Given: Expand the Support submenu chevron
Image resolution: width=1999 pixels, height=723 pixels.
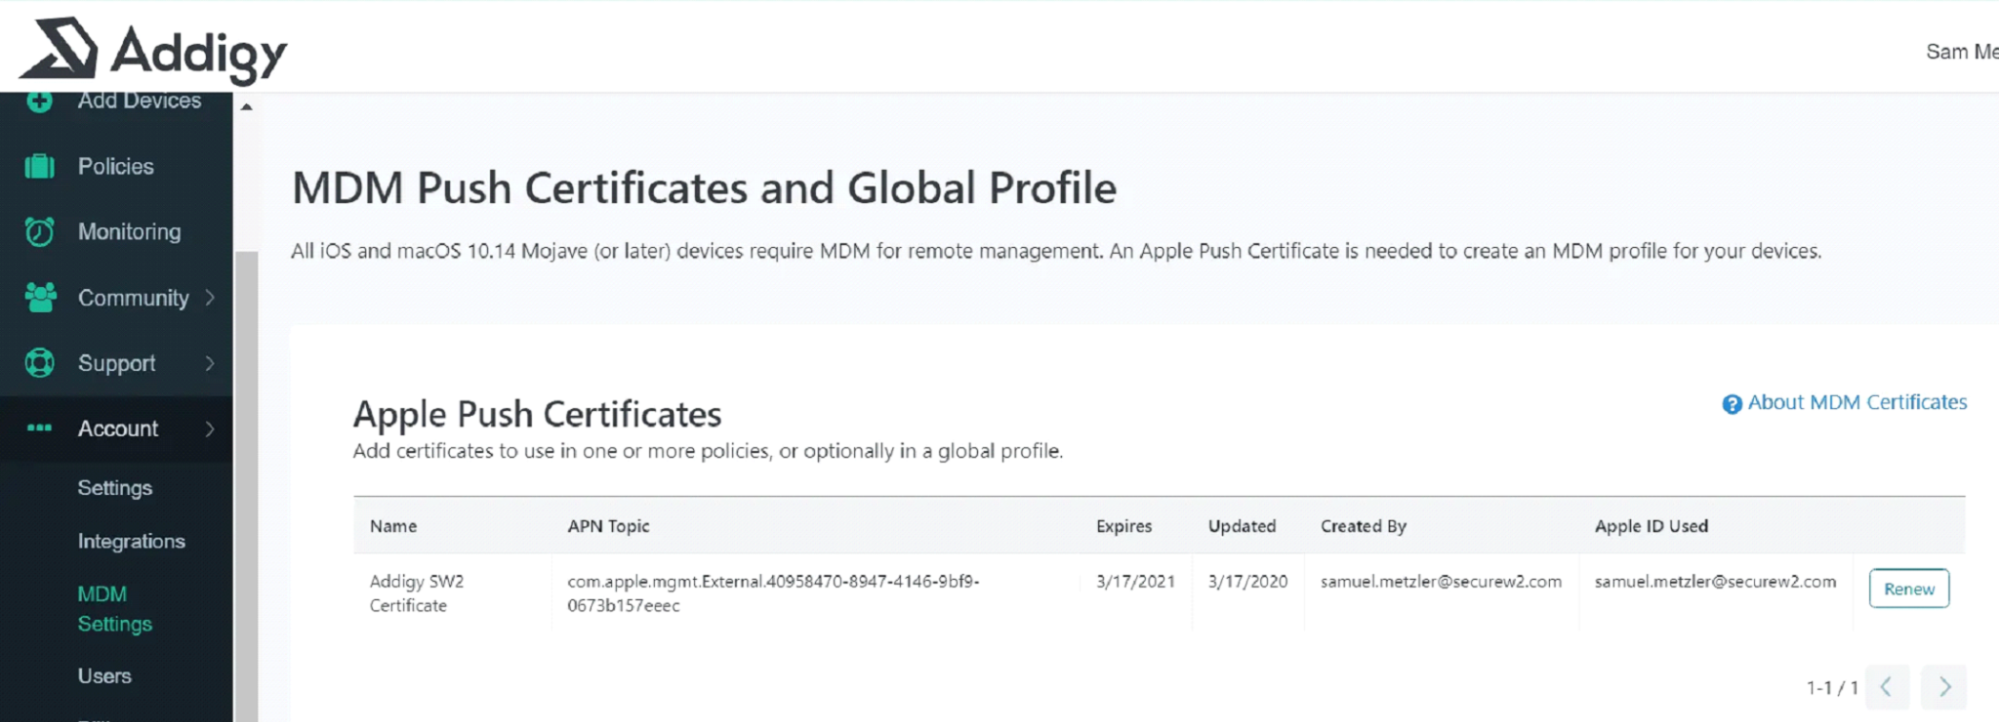Looking at the screenshot, I should 210,363.
